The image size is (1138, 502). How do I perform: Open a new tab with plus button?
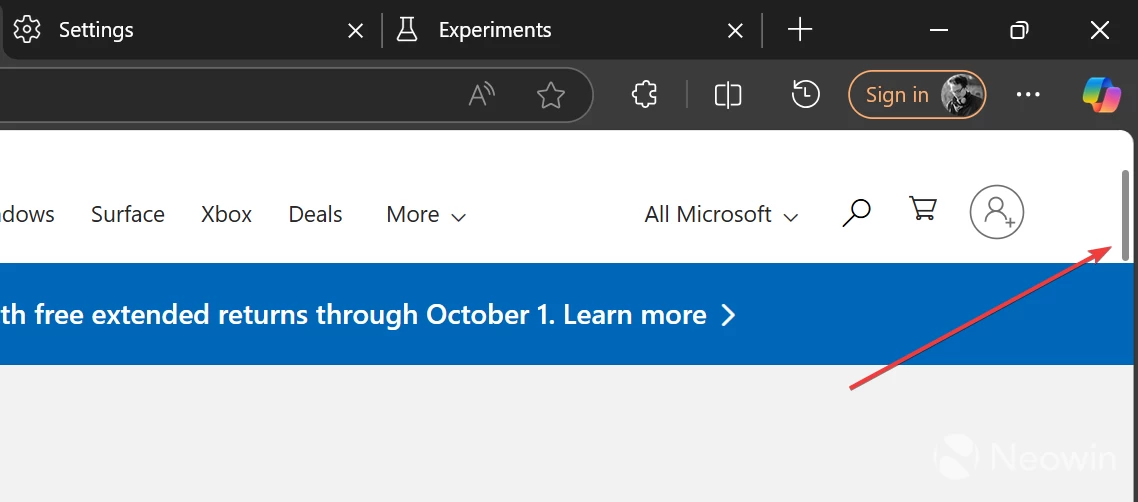(x=800, y=30)
